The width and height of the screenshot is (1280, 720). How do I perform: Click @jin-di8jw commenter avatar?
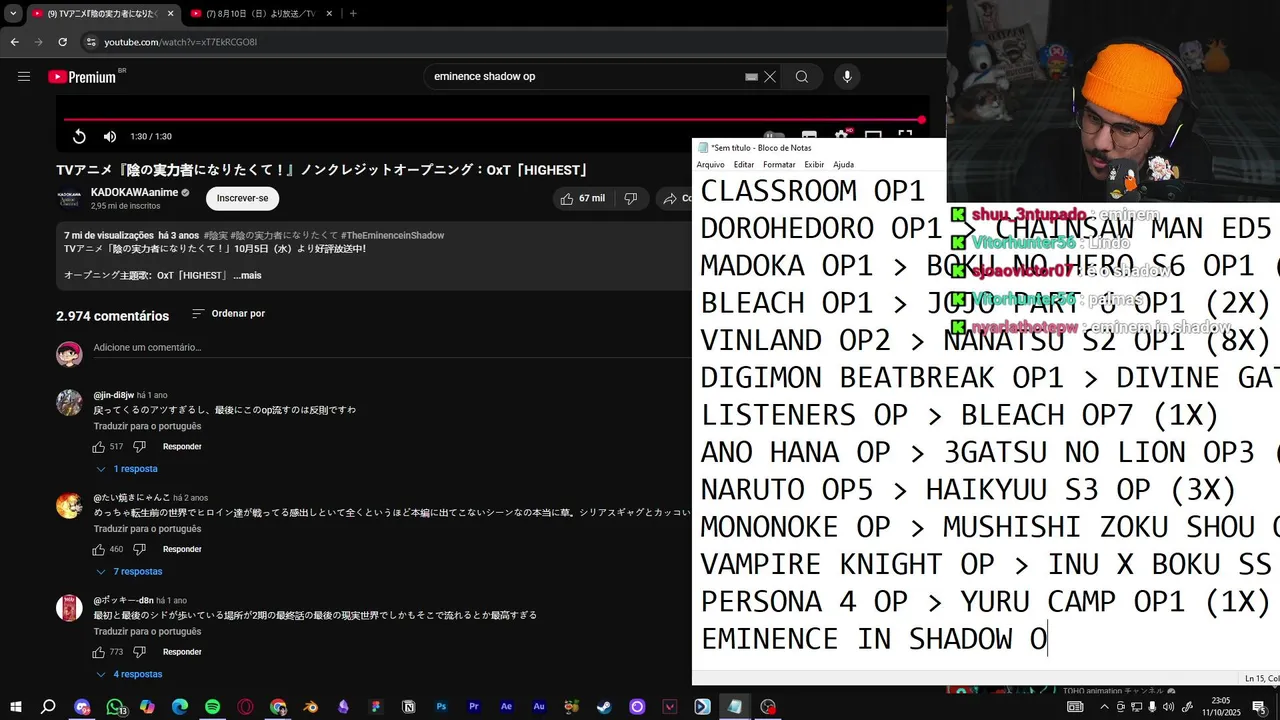coord(69,402)
